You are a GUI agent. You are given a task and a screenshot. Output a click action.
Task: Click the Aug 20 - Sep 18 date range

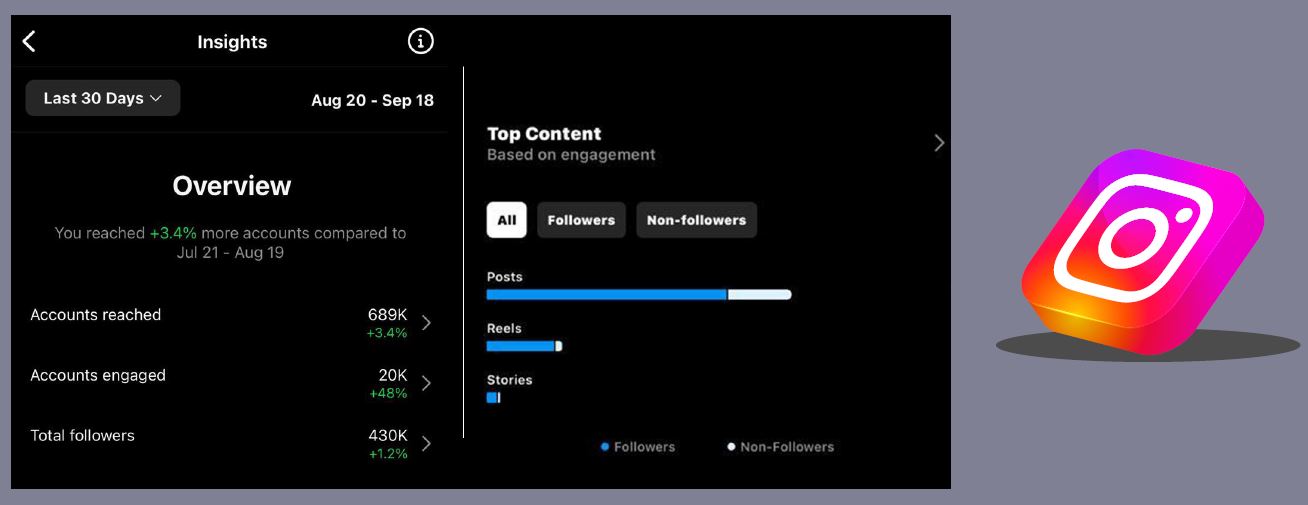pyautogui.click(x=372, y=100)
